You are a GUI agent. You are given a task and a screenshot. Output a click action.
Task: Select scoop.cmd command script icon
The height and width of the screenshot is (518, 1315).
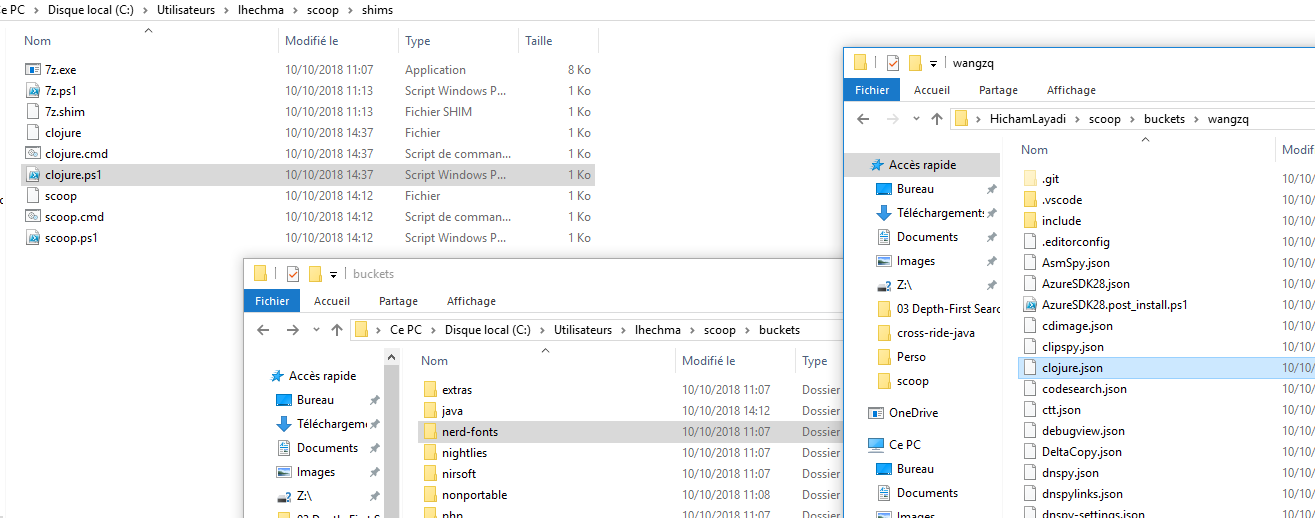tap(33, 217)
